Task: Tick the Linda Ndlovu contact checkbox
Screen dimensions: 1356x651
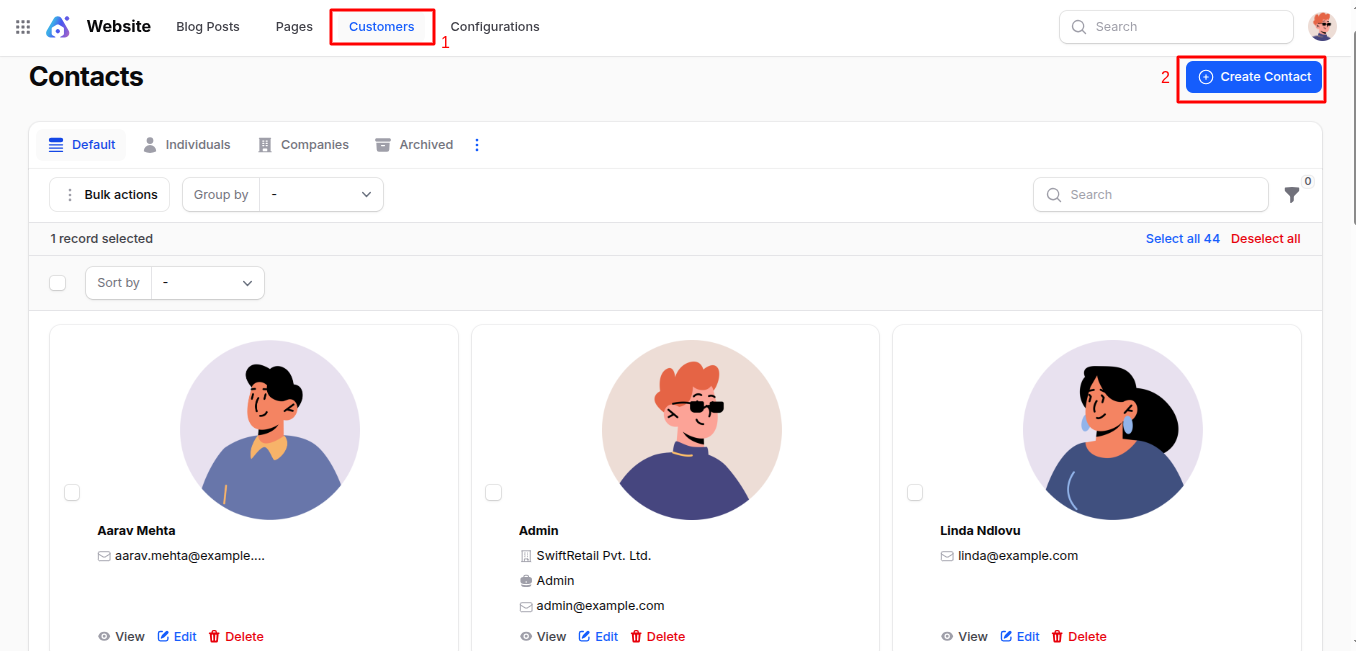Action: coord(915,492)
